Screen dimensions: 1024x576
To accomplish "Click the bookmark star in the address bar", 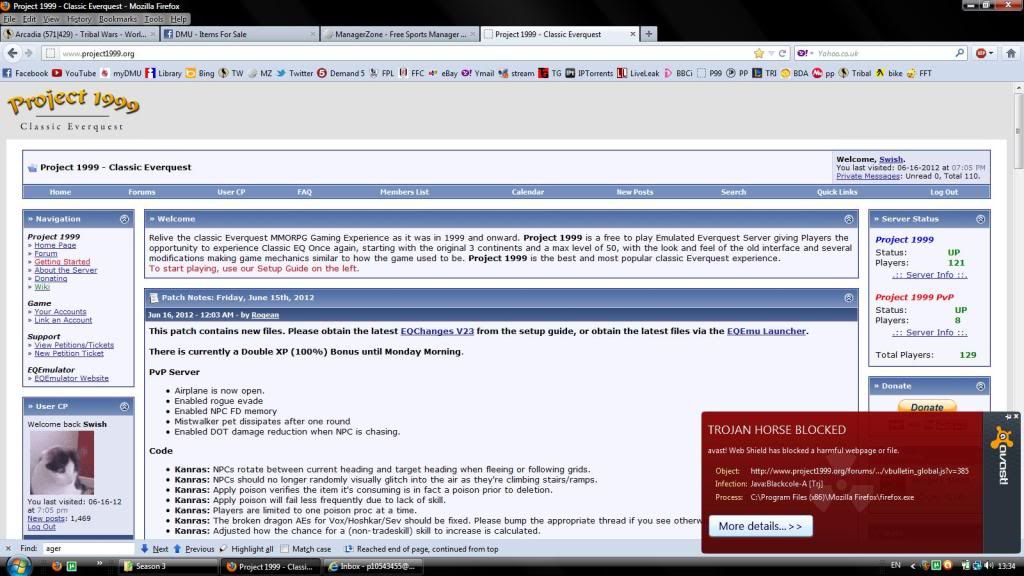I will pos(759,53).
